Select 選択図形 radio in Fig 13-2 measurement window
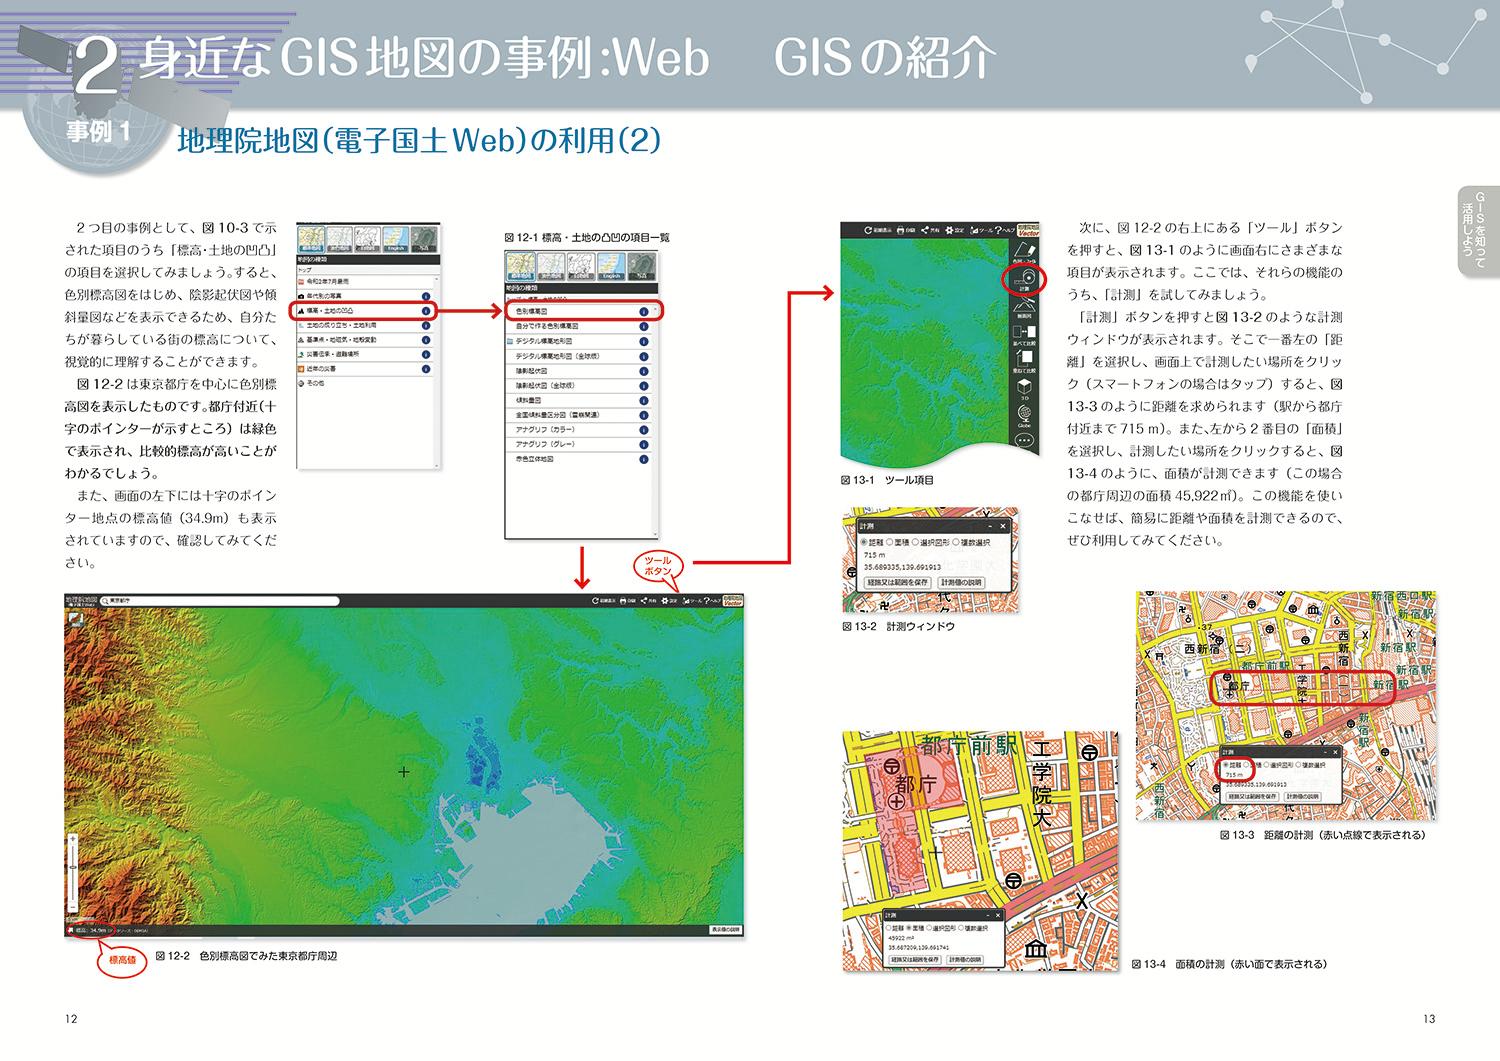The width and height of the screenshot is (1500, 1061). 915,542
